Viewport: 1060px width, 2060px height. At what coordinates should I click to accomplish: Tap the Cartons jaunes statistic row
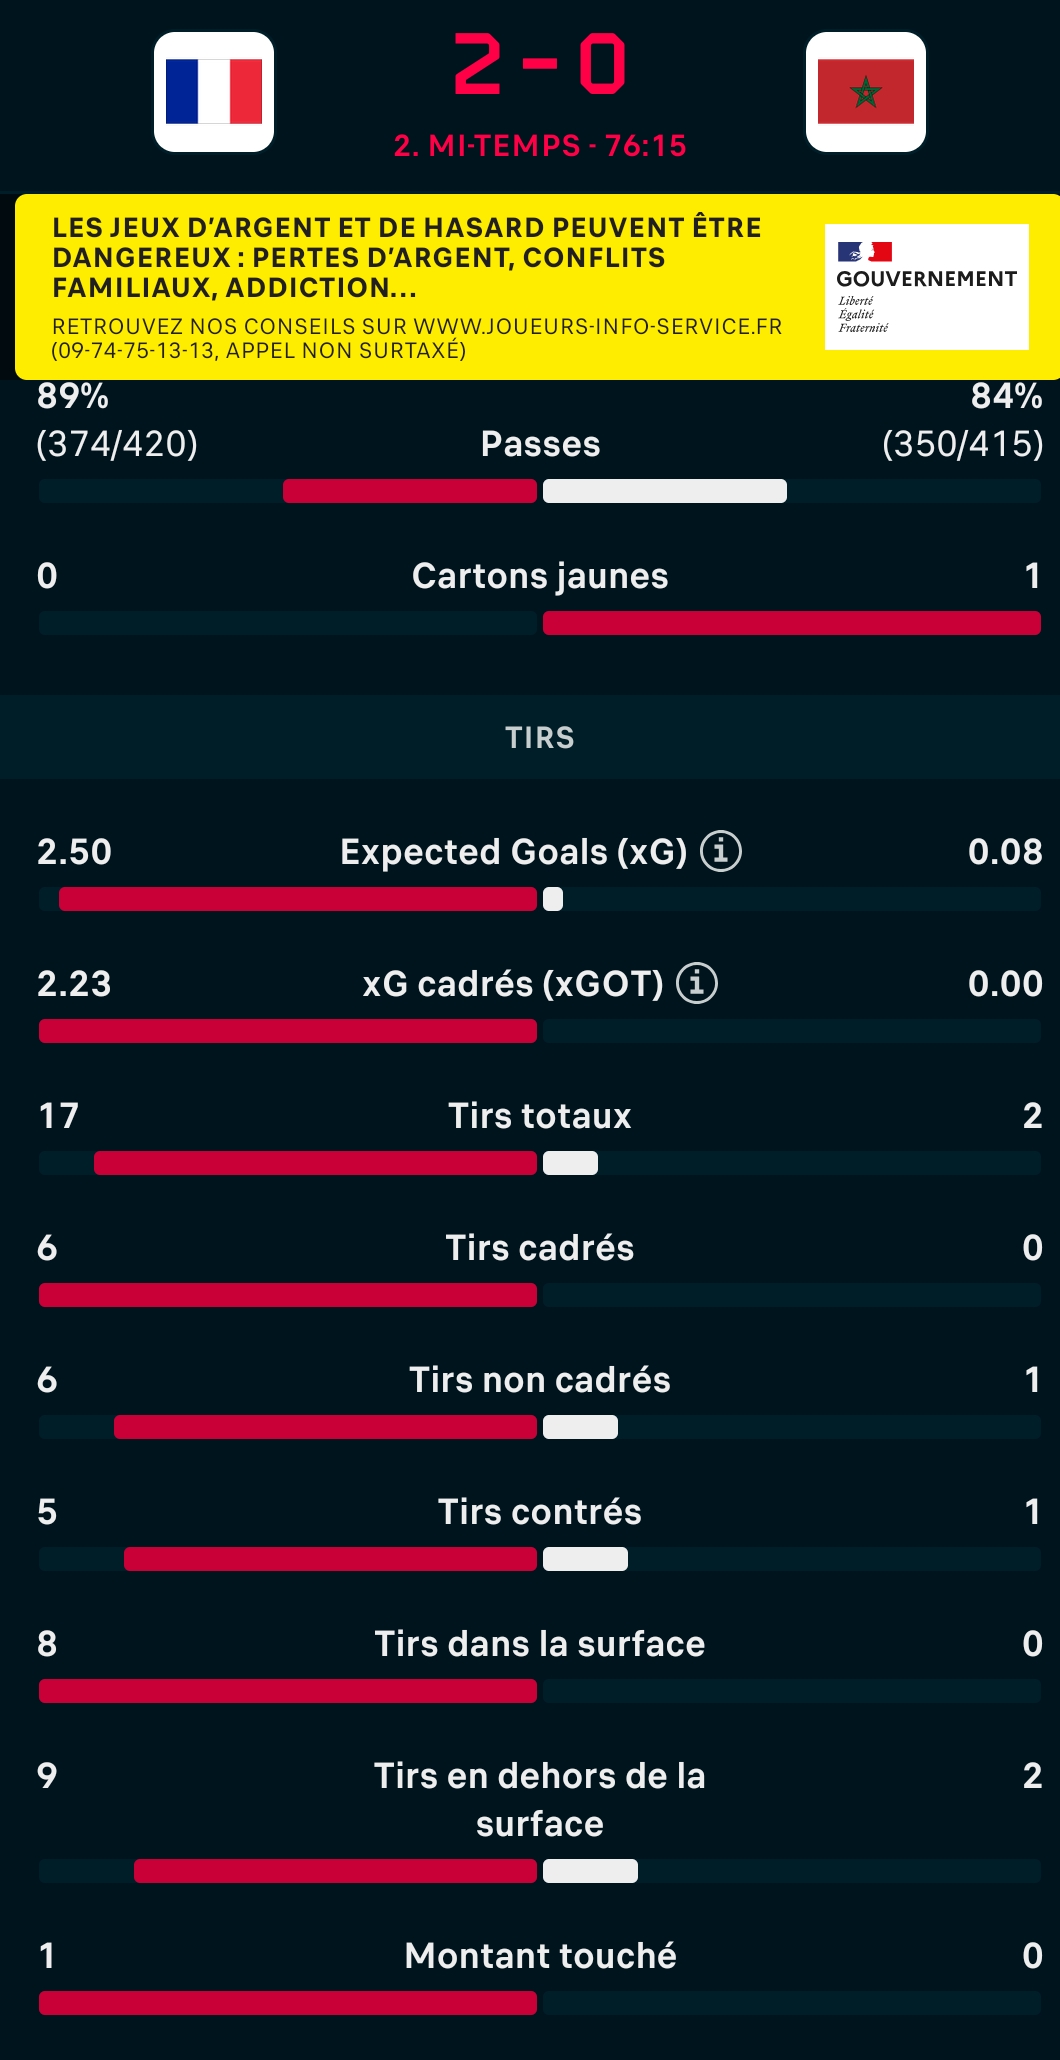[x=540, y=597]
